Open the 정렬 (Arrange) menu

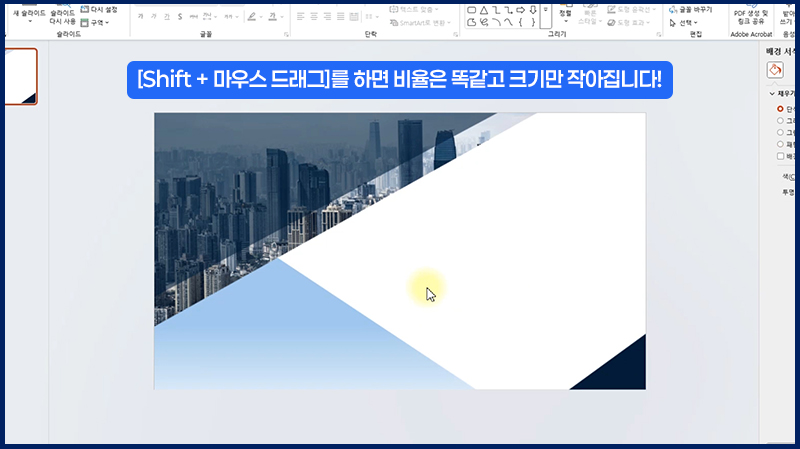point(565,15)
